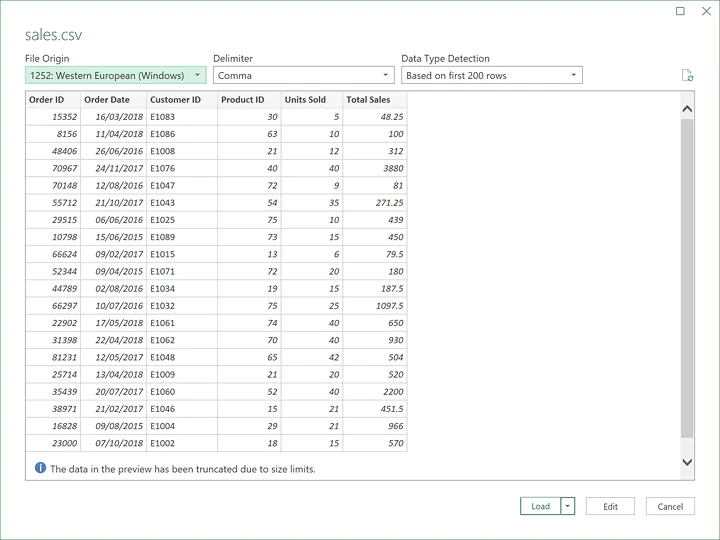Click Total Sales cell 1097.5

375,306
